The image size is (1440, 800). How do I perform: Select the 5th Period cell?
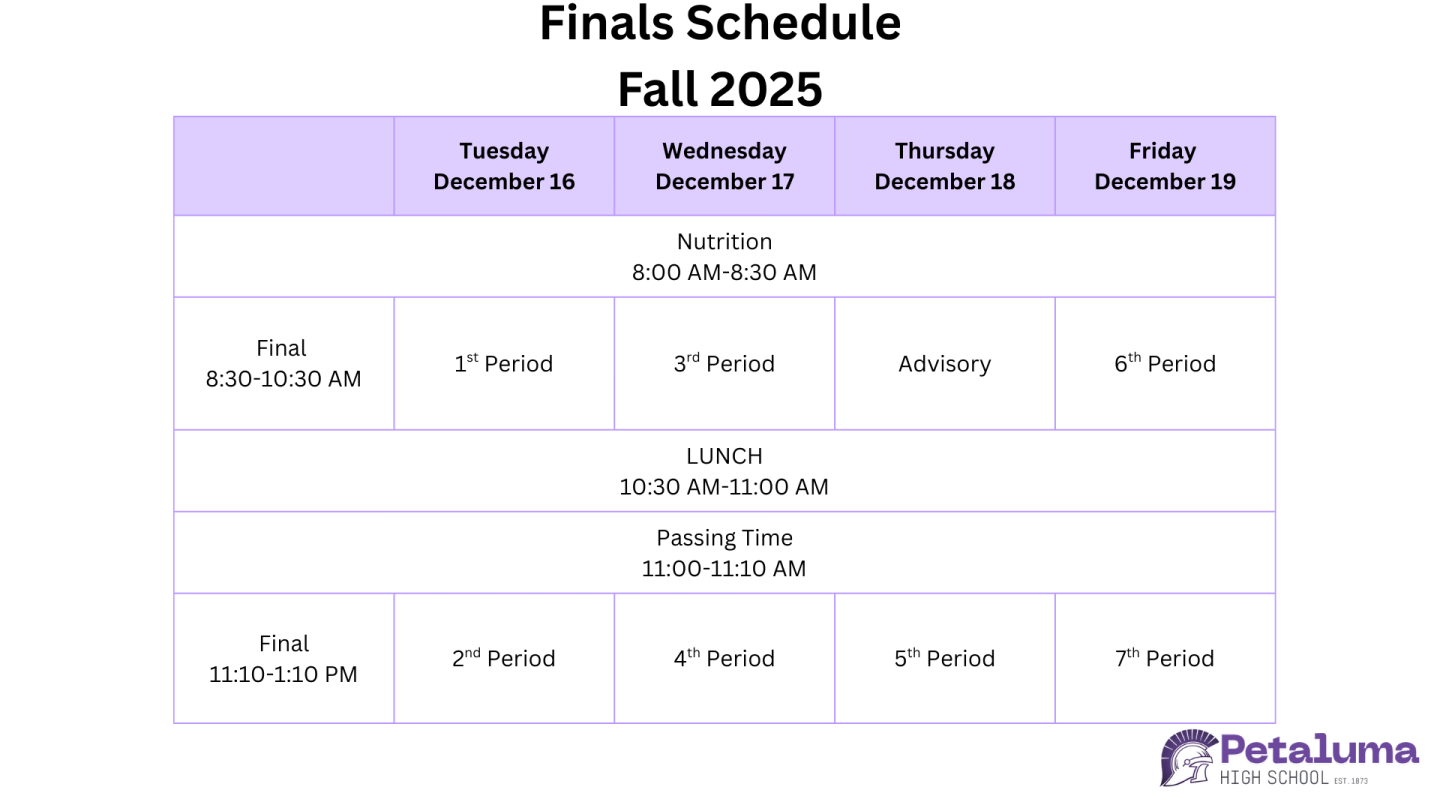point(944,659)
